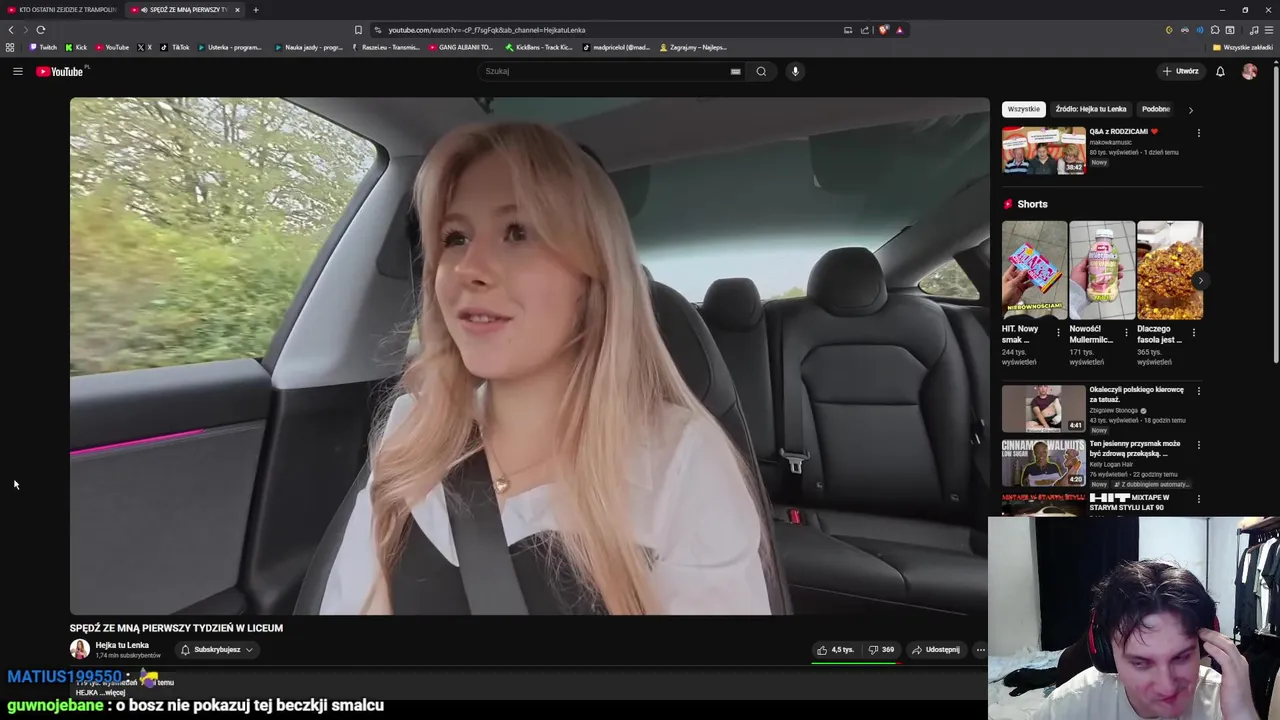Viewport: 1280px width, 720px height.
Task: Reload the page with refresh icon
Action: (40, 30)
